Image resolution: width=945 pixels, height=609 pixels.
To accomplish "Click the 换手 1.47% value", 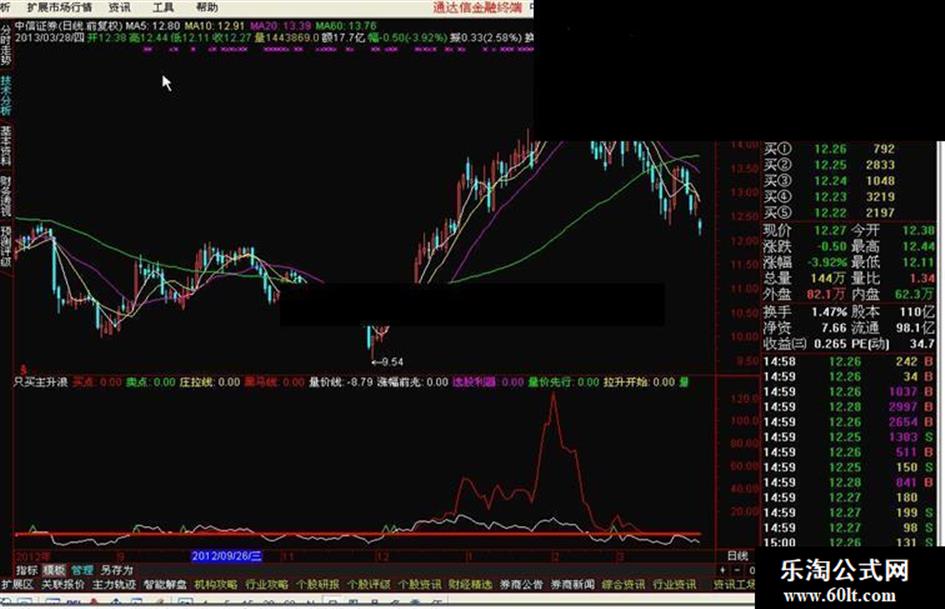I will (829, 312).
